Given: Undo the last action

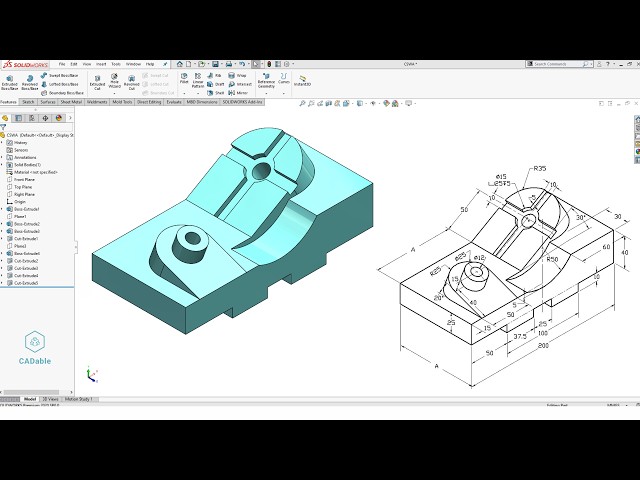Looking at the screenshot, I should click(x=242, y=64).
